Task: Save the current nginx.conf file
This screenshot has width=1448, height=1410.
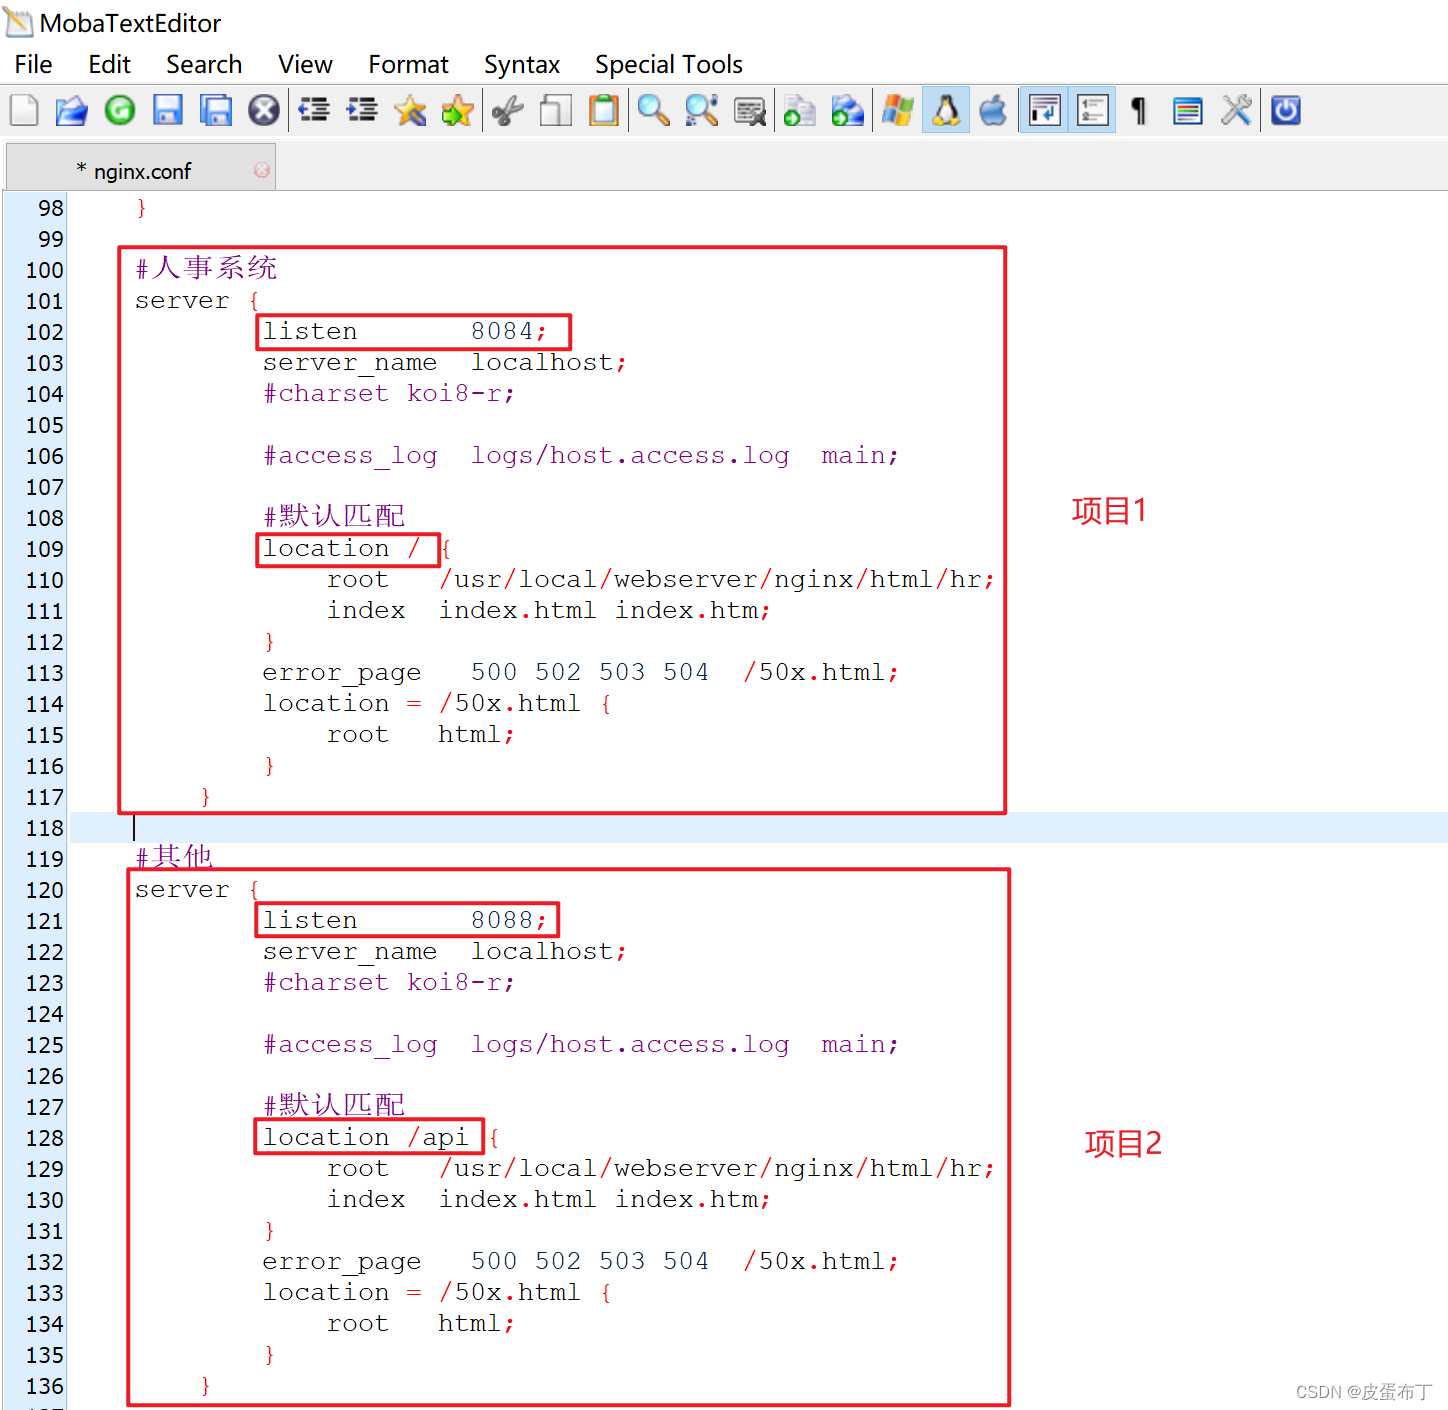Action: [167, 110]
